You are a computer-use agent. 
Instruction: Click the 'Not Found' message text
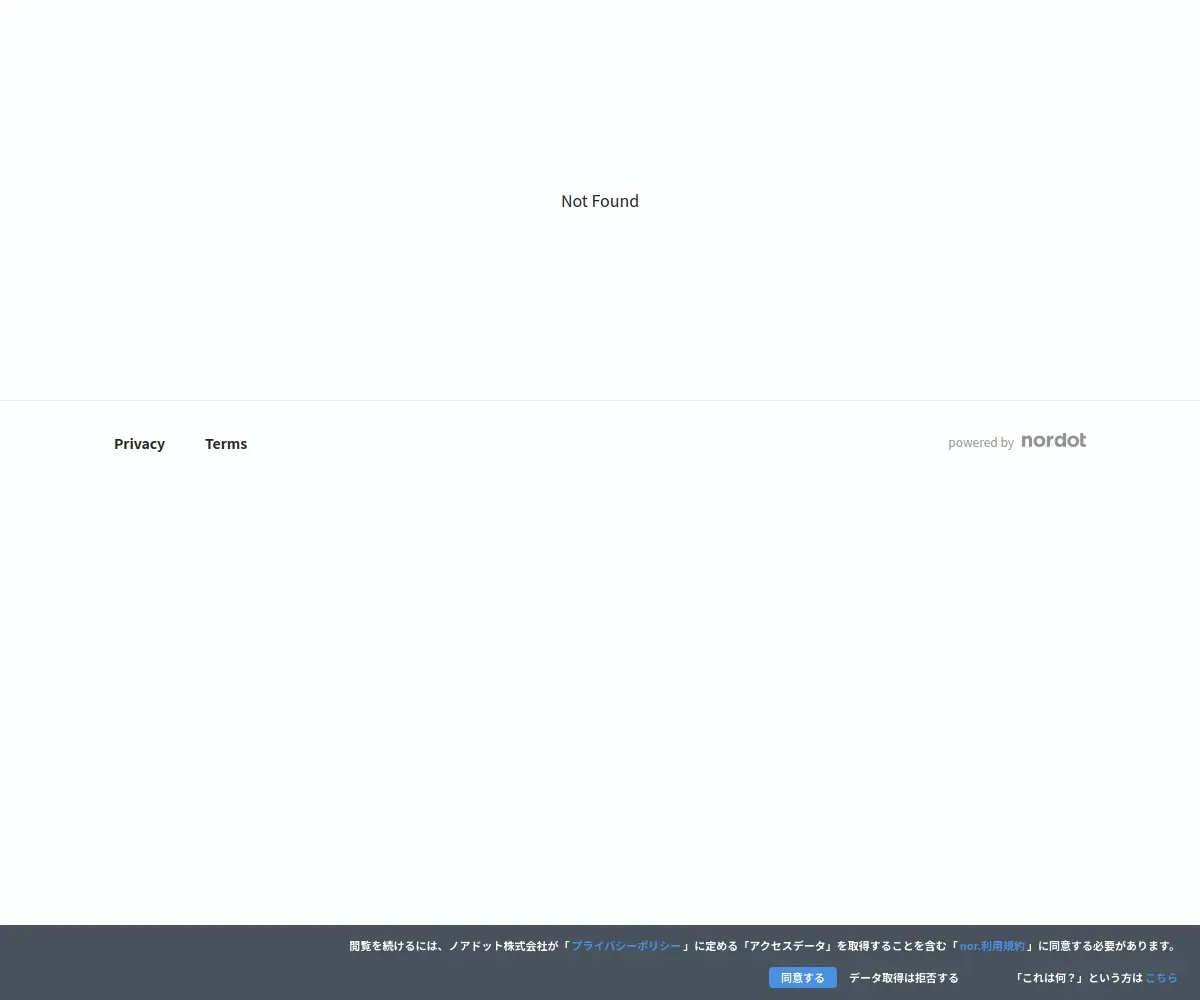600,201
